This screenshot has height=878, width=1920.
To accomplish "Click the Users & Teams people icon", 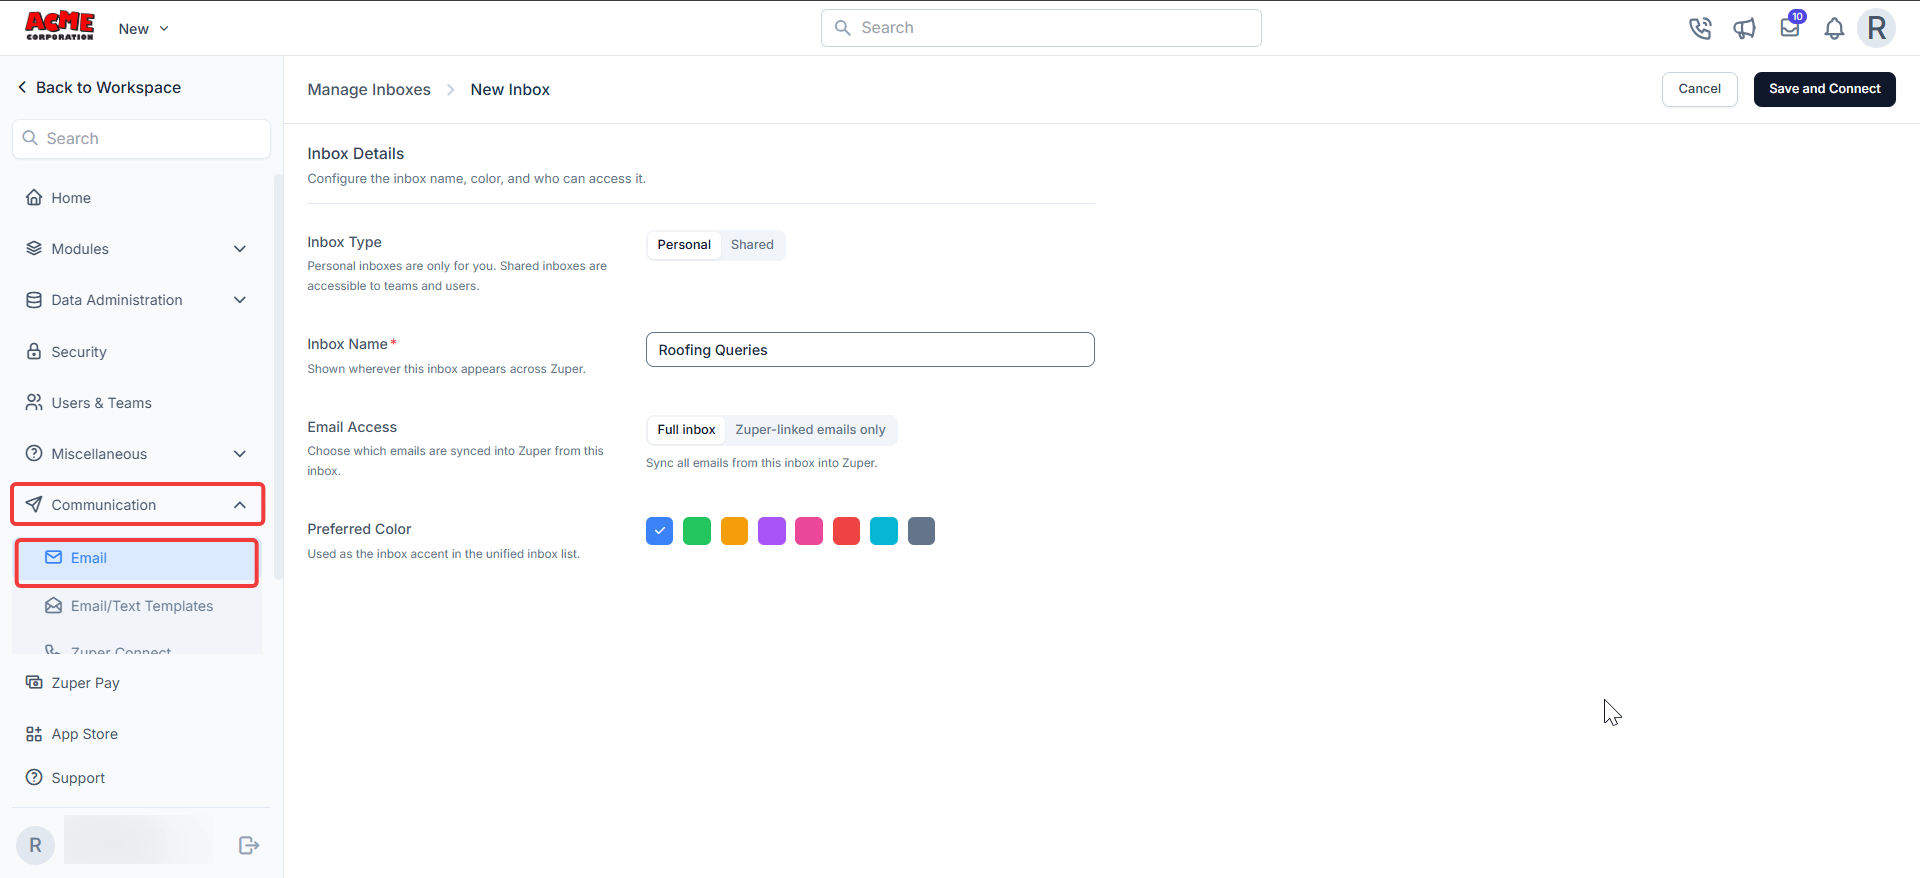I will (34, 402).
